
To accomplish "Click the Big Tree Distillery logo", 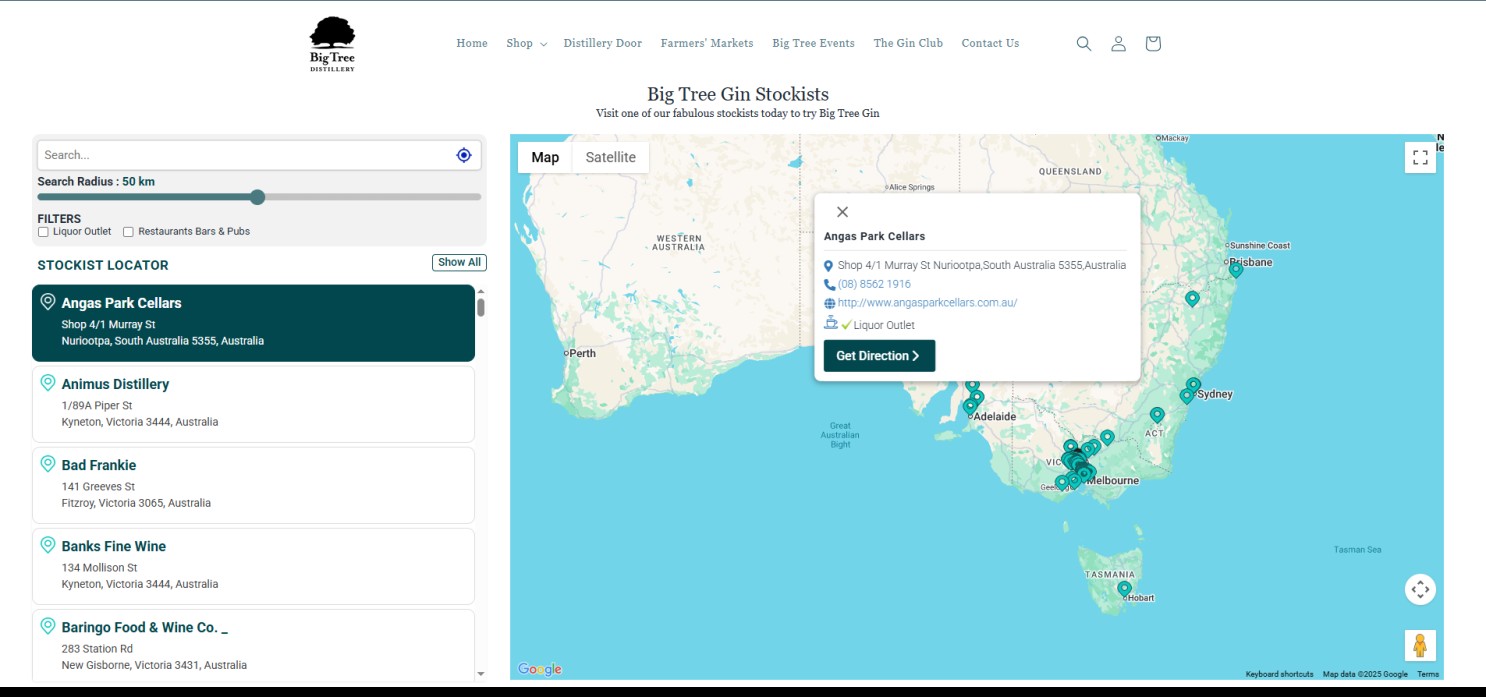I will (x=331, y=42).
